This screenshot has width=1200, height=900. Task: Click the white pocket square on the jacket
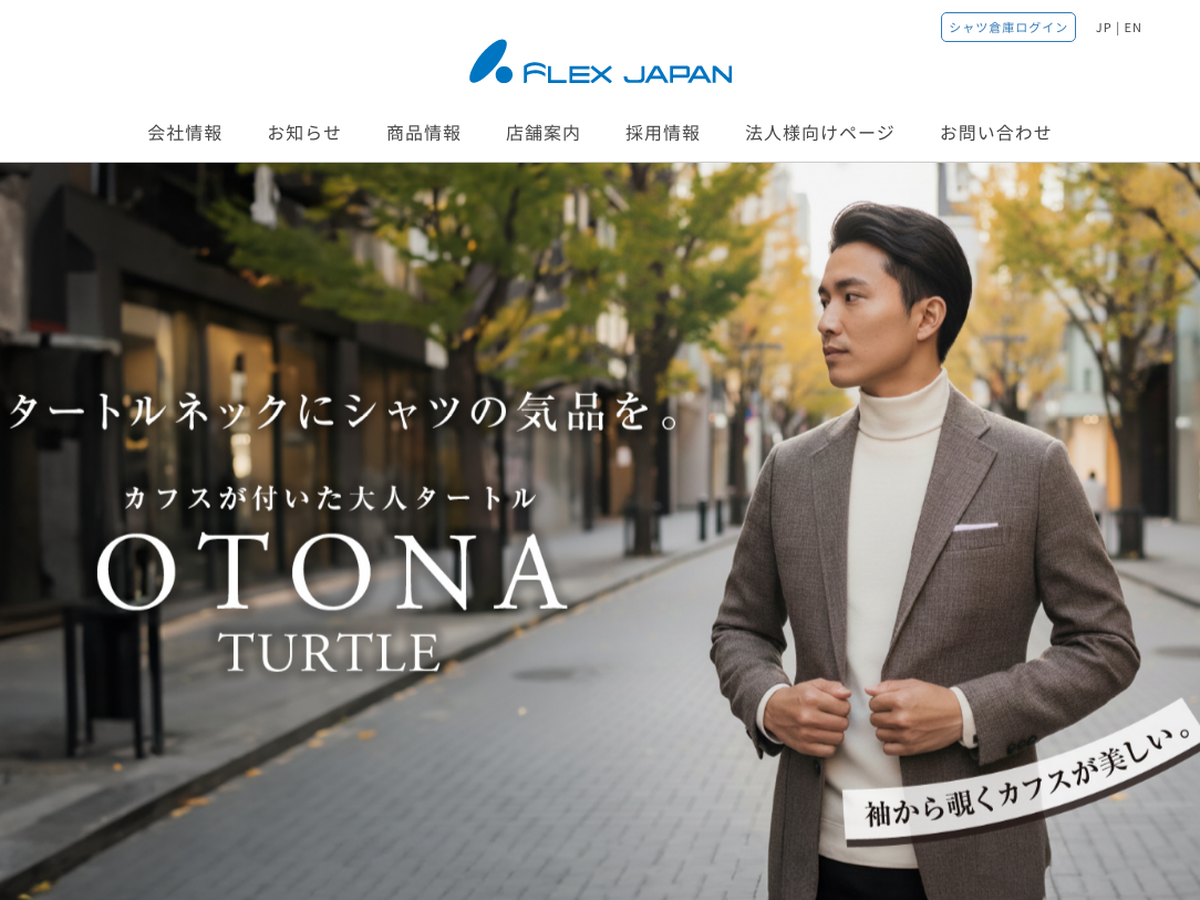[975, 526]
